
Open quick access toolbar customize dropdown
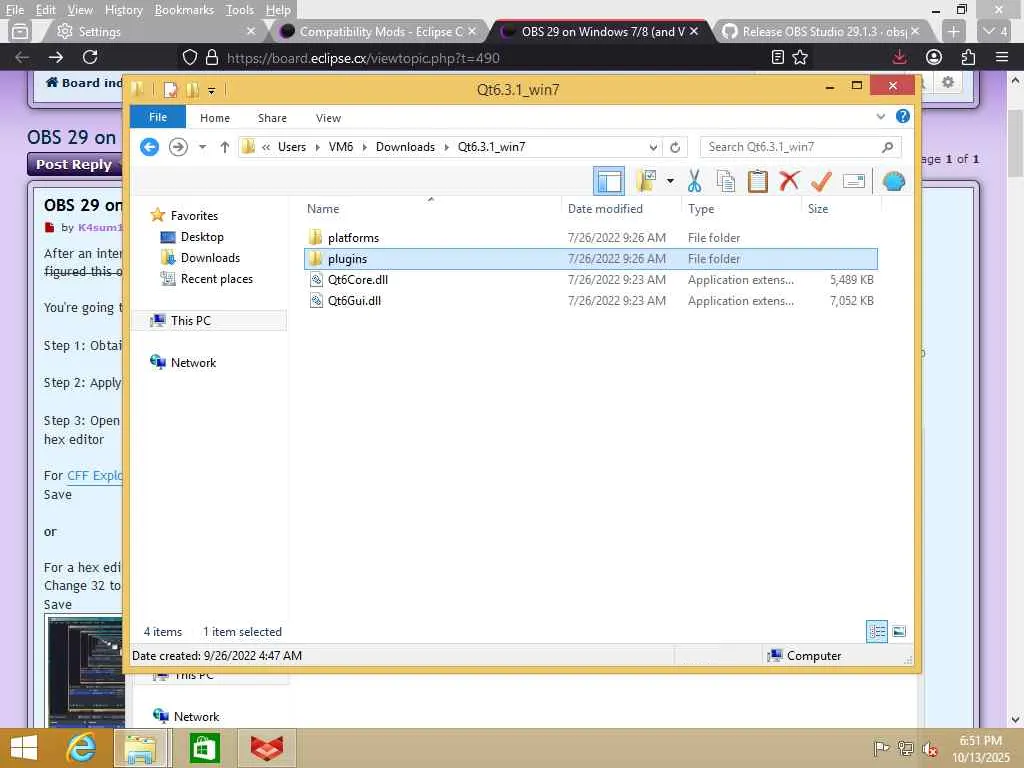[x=212, y=90]
